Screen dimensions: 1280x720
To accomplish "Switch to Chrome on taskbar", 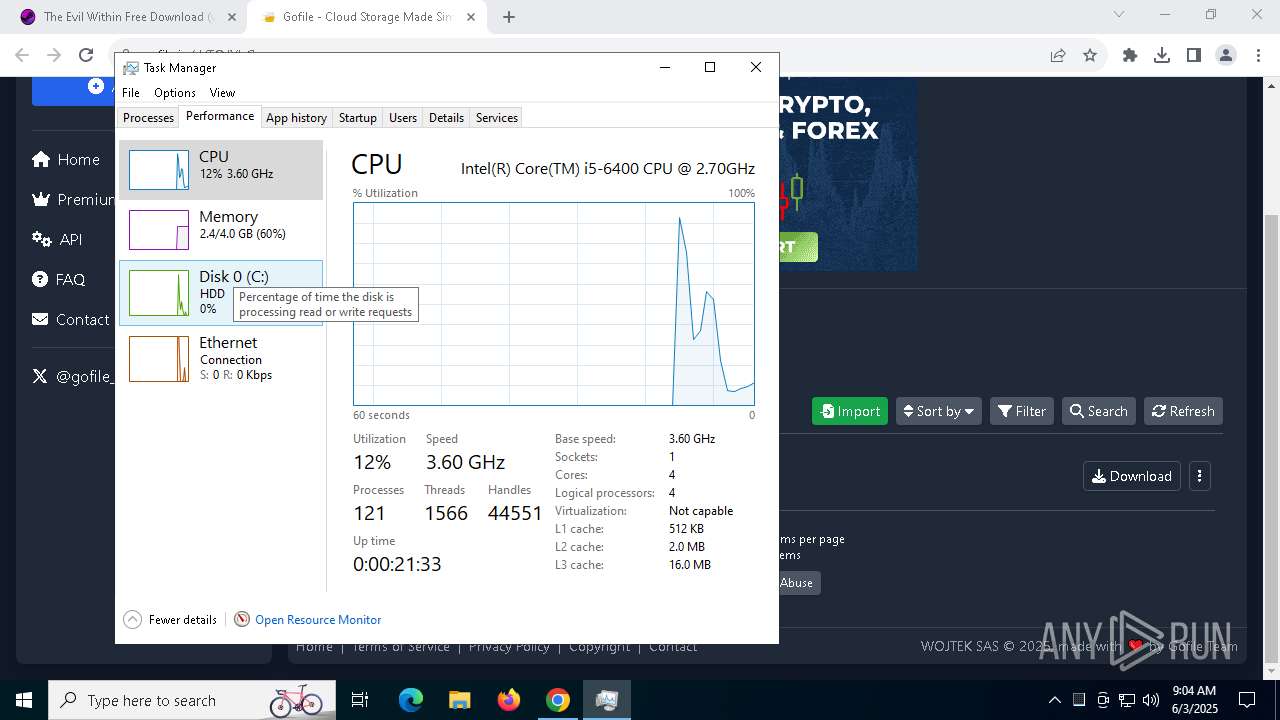I will pyautogui.click(x=558, y=700).
